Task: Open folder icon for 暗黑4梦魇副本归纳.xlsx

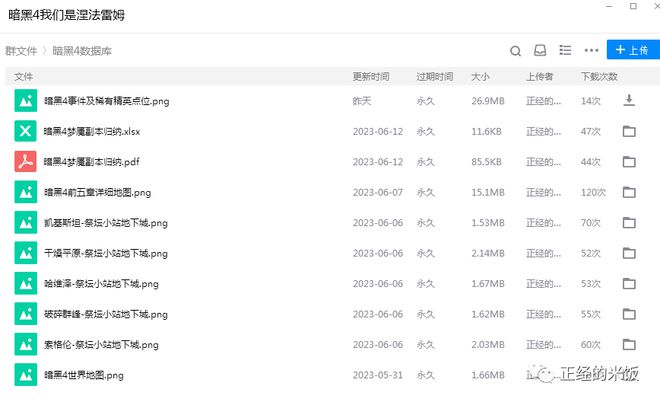Action: (x=629, y=131)
